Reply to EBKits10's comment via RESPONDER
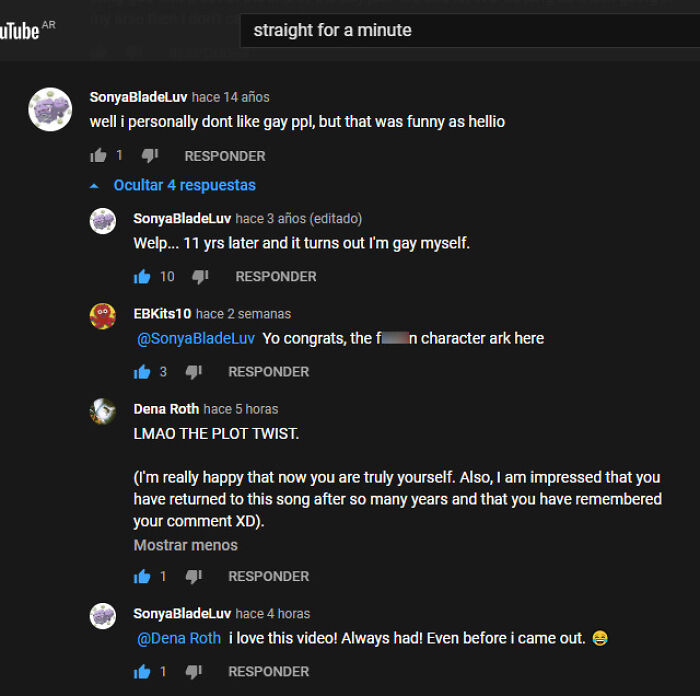The width and height of the screenshot is (700, 696). (268, 372)
